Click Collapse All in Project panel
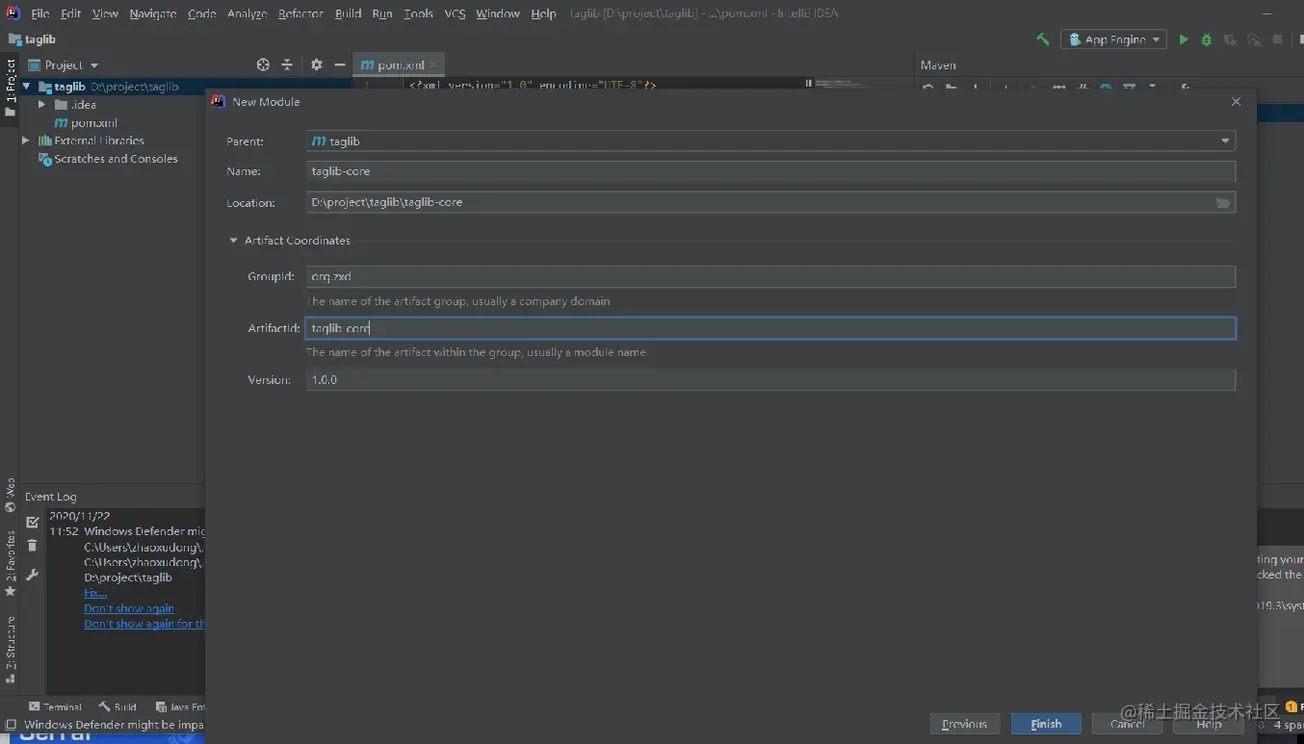The image size is (1304, 744). pyautogui.click(x=287, y=64)
